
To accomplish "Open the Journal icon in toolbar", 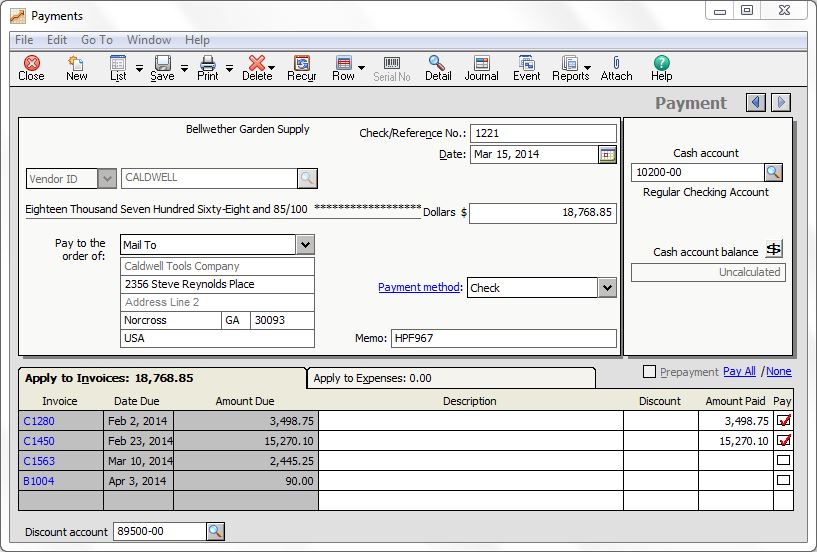I will 481,68.
